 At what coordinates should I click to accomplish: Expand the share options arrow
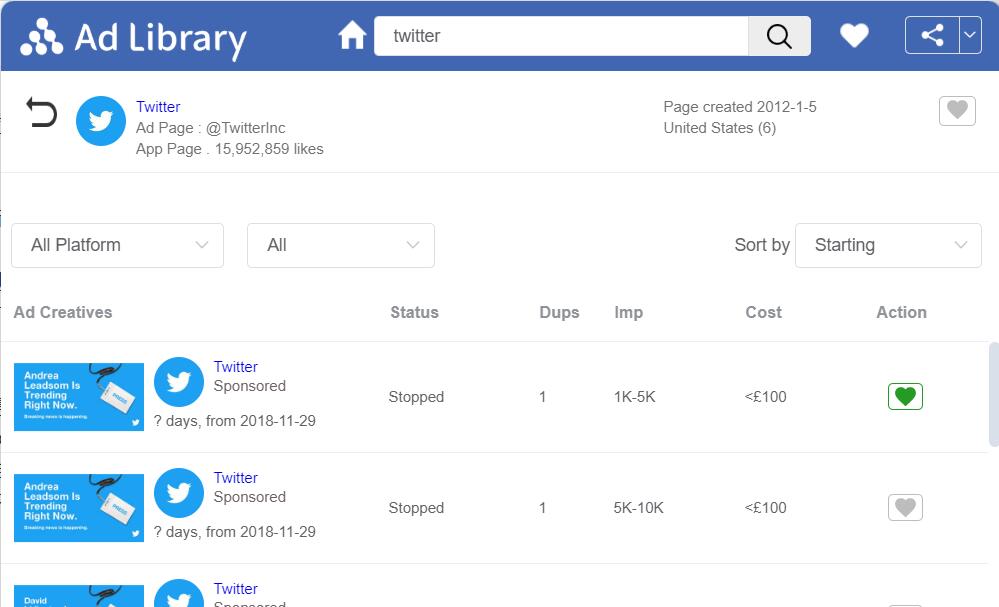click(x=970, y=35)
